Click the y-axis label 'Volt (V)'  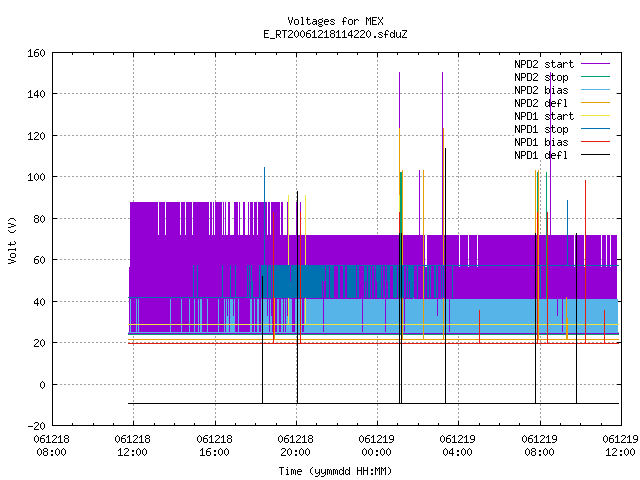click(x=13, y=241)
